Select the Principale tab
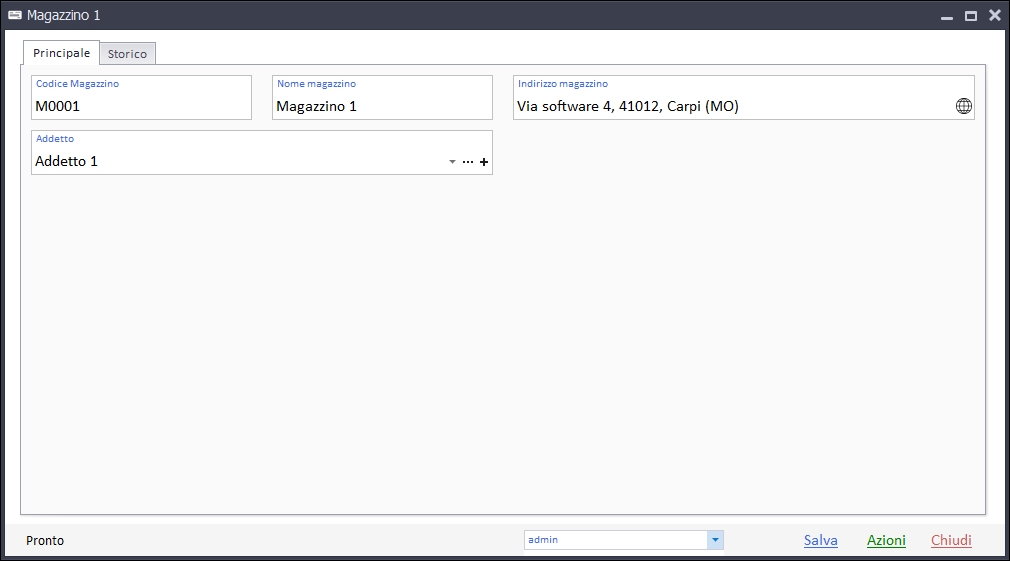 (x=61, y=53)
